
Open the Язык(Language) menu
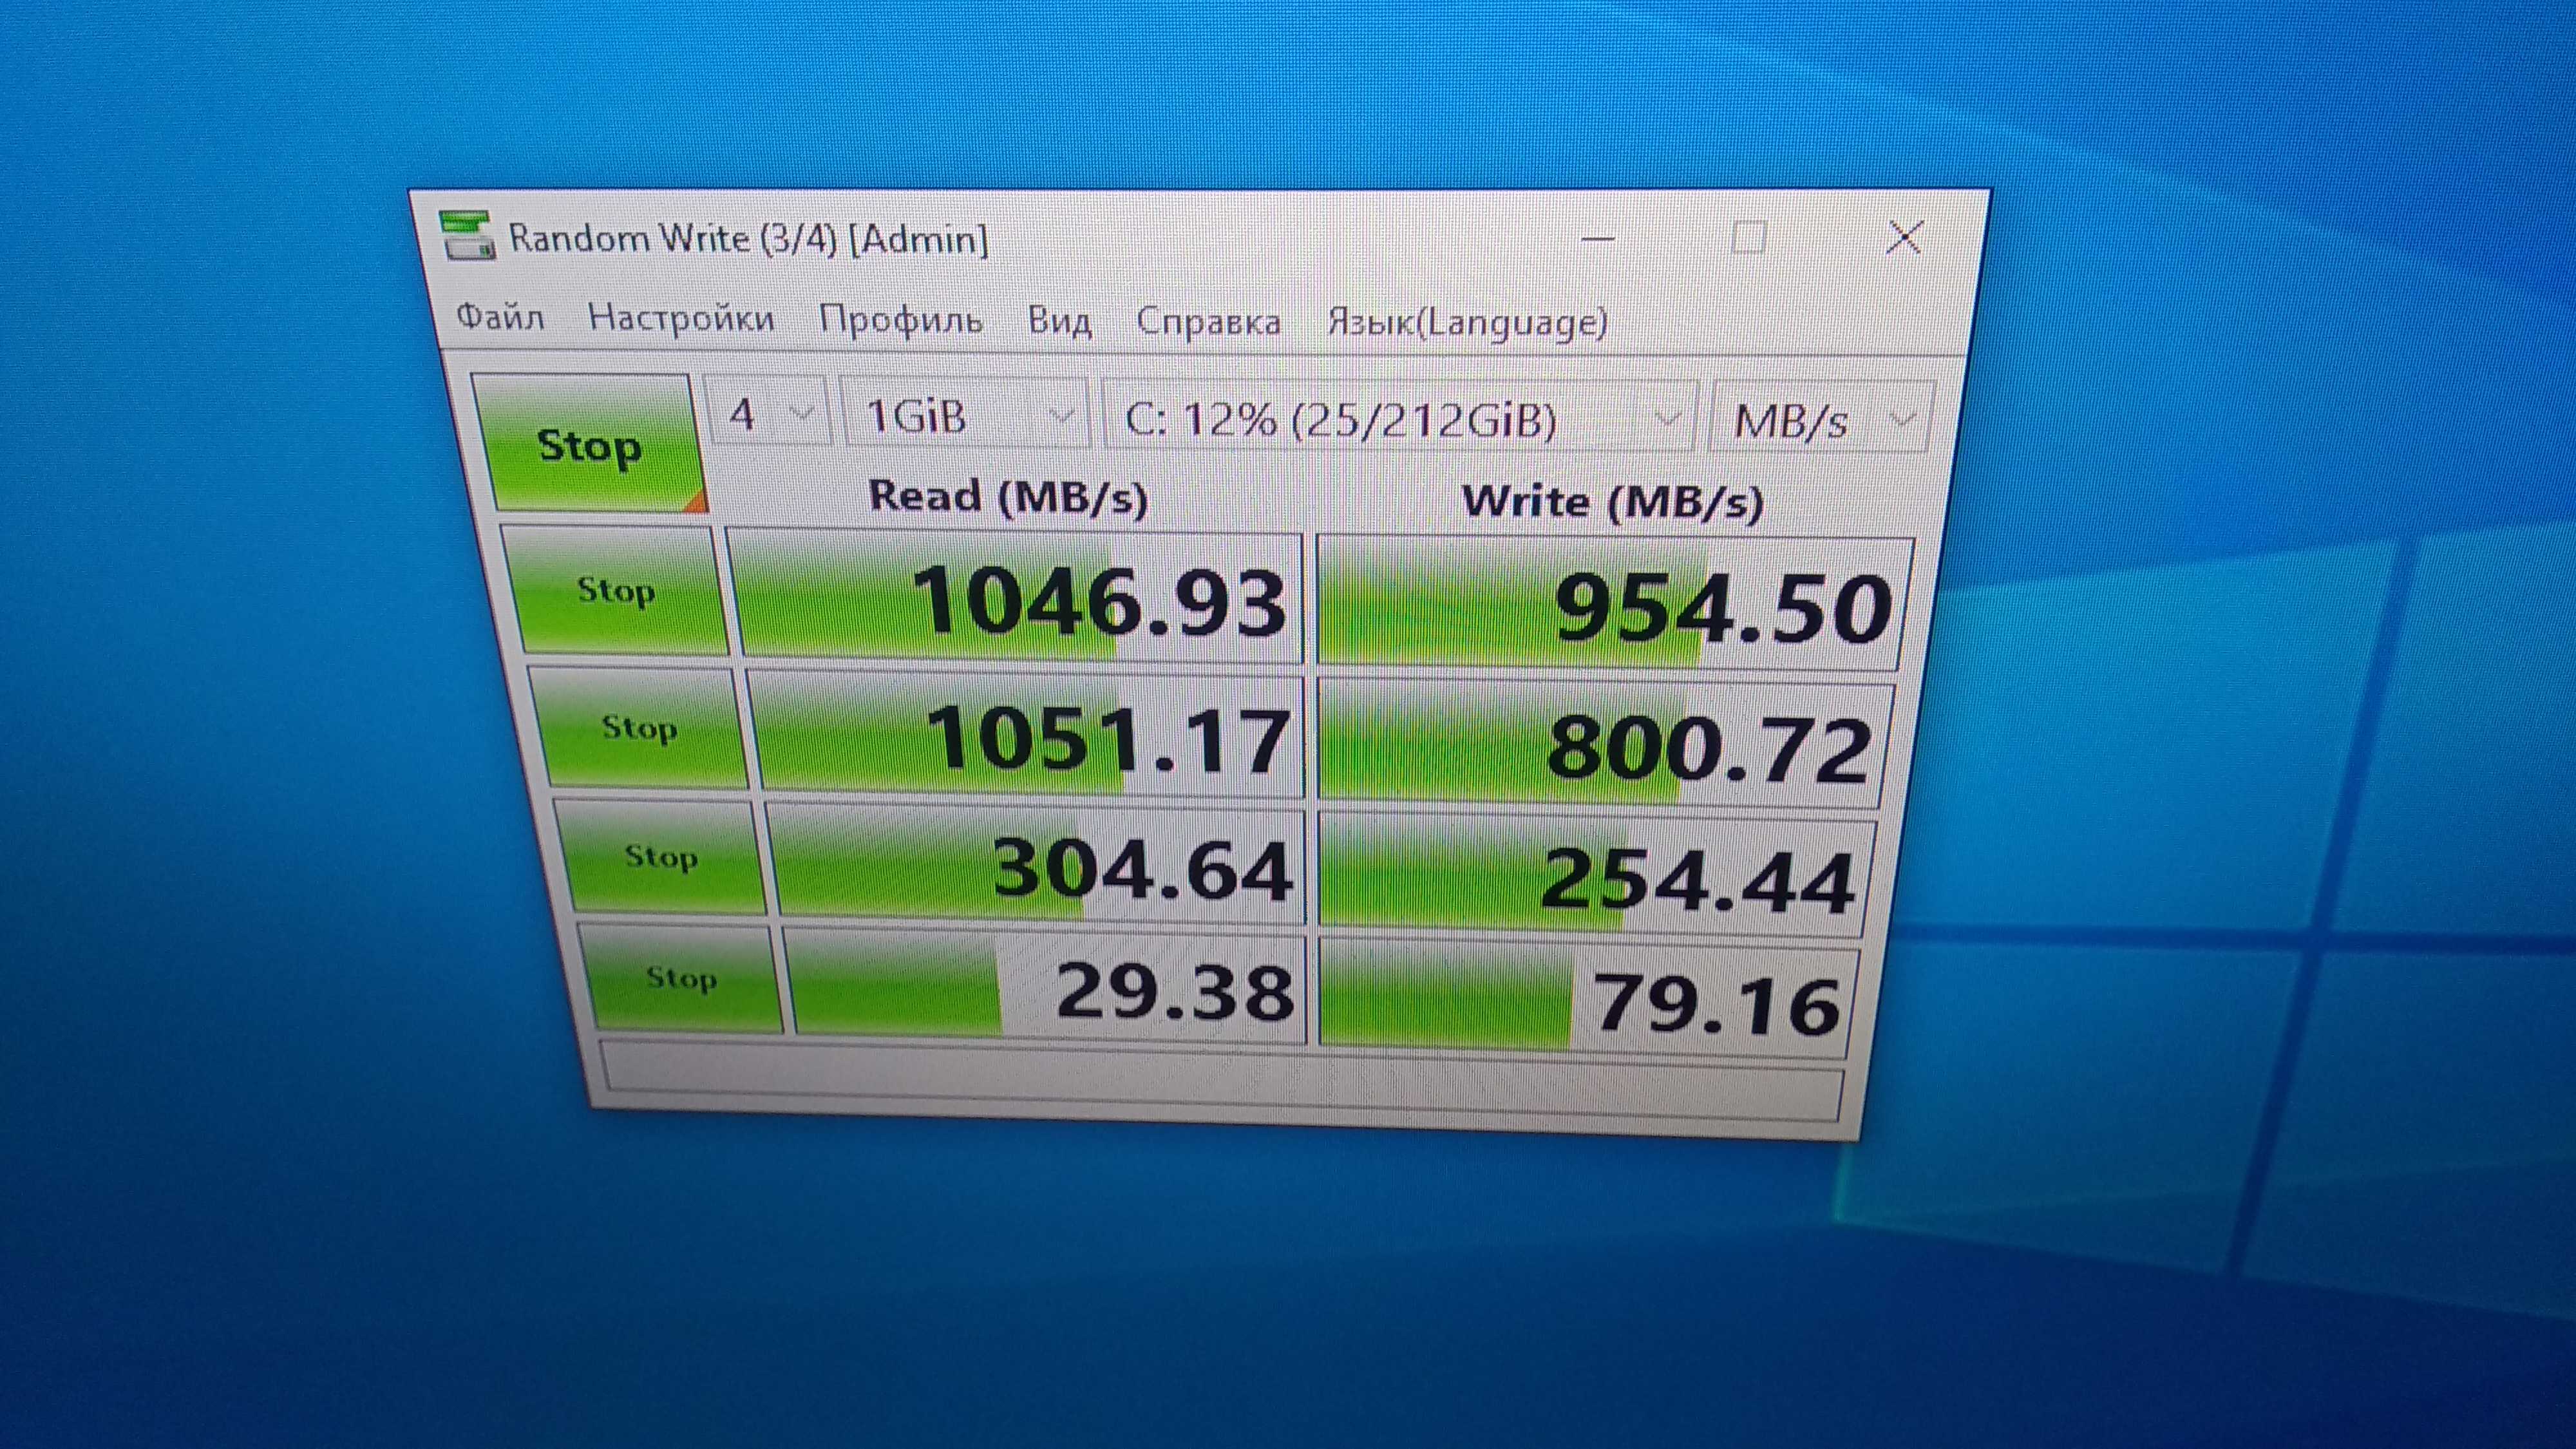coord(1466,323)
